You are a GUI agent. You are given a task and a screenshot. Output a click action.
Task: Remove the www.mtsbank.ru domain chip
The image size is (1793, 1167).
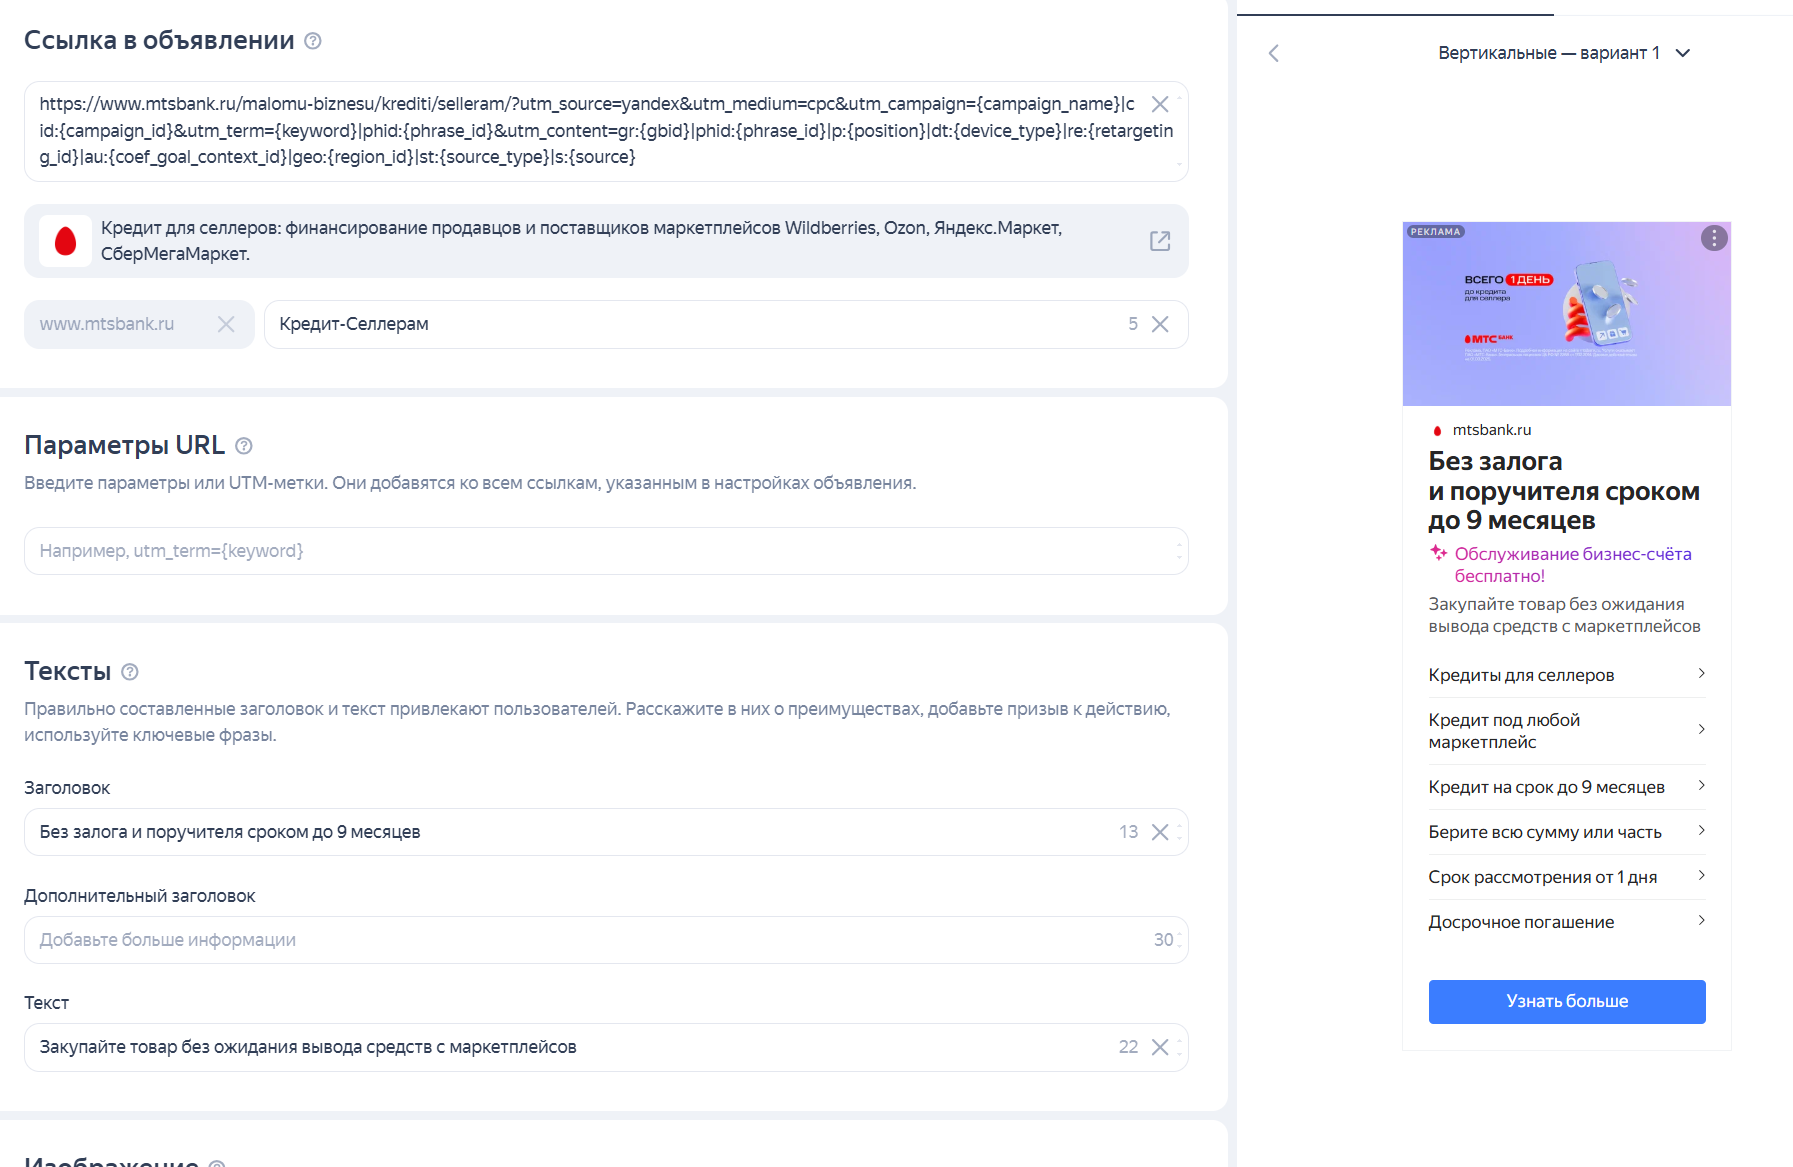click(x=226, y=324)
